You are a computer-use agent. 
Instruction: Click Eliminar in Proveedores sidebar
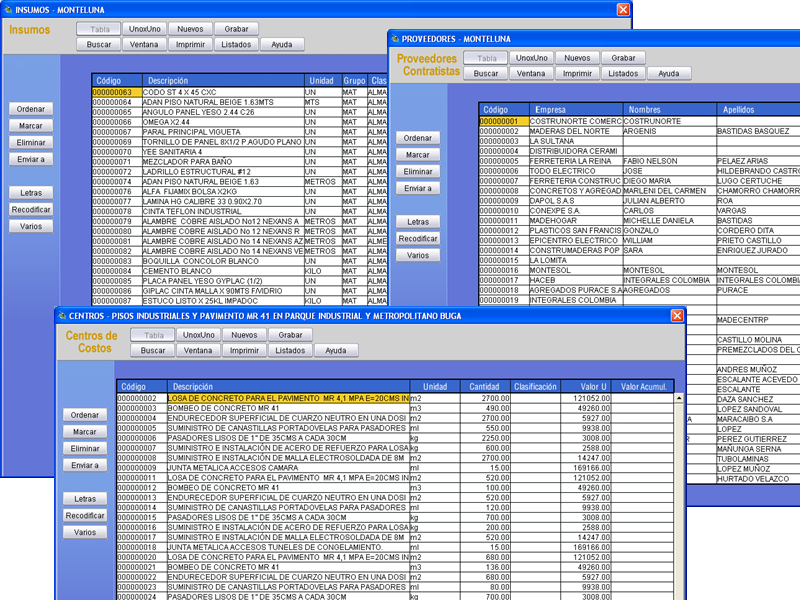(418, 172)
